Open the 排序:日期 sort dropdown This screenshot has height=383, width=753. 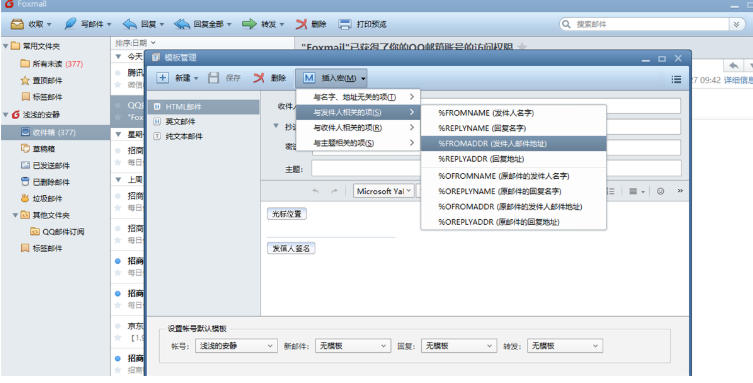click(x=135, y=43)
